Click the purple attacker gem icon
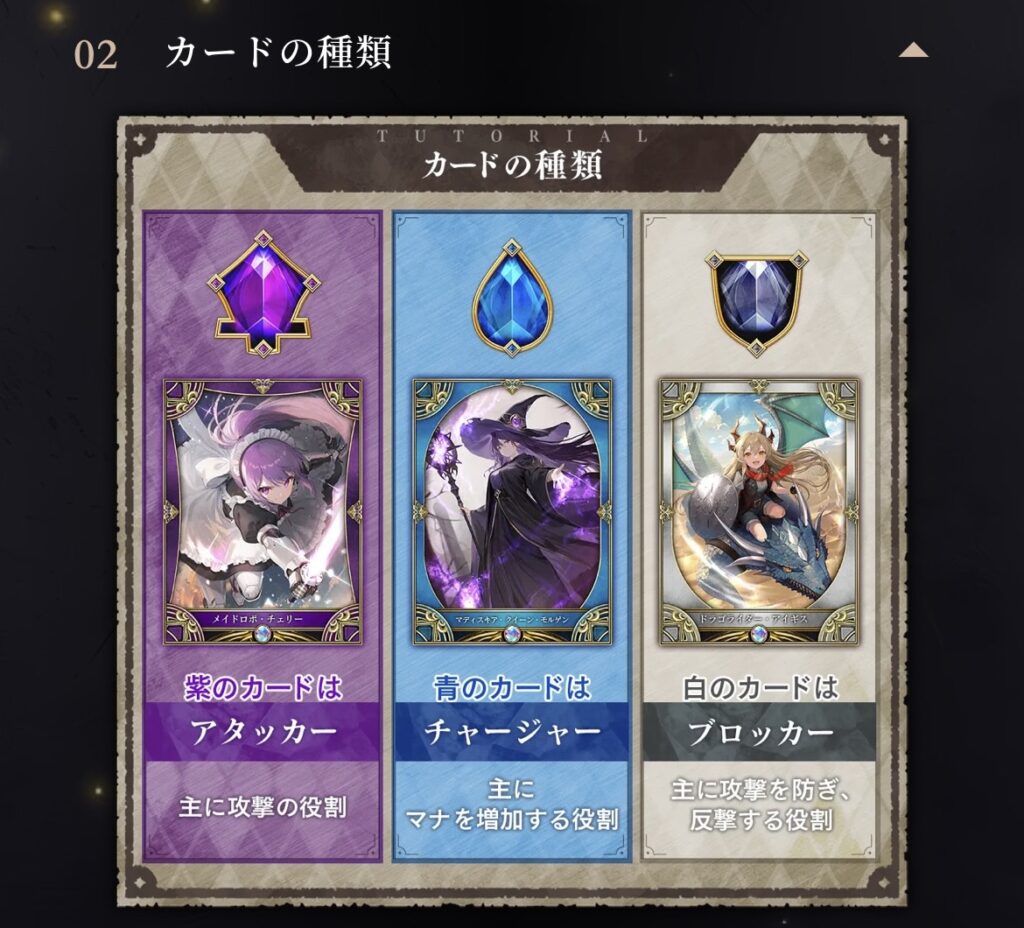The width and height of the screenshot is (1024, 928). tap(263, 292)
